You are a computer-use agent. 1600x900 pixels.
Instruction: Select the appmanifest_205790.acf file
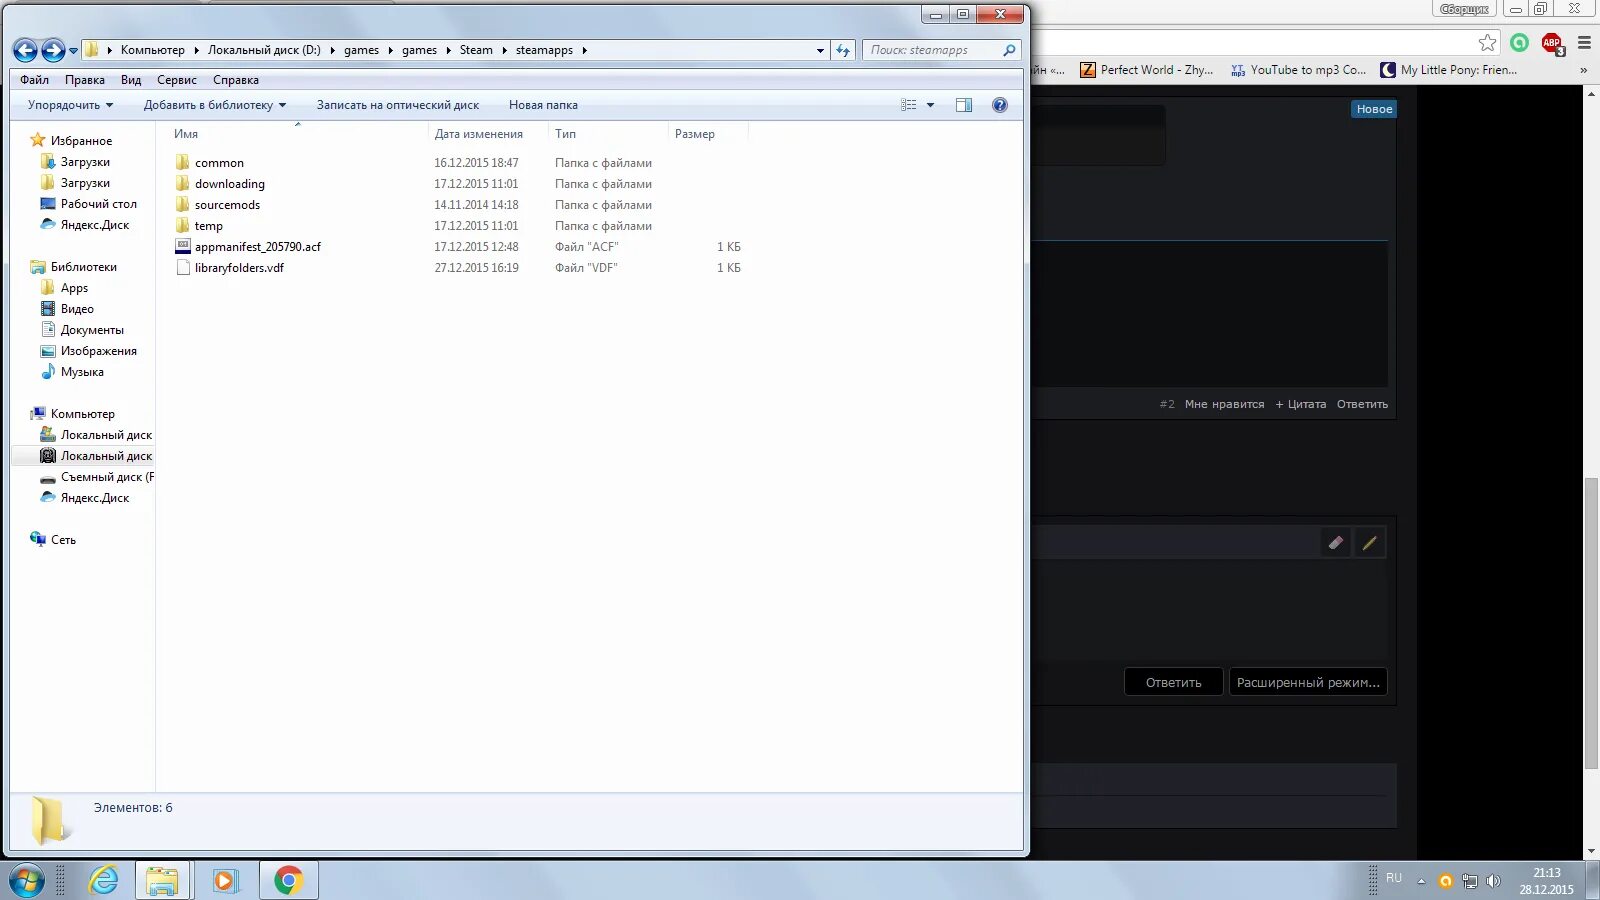[258, 247]
